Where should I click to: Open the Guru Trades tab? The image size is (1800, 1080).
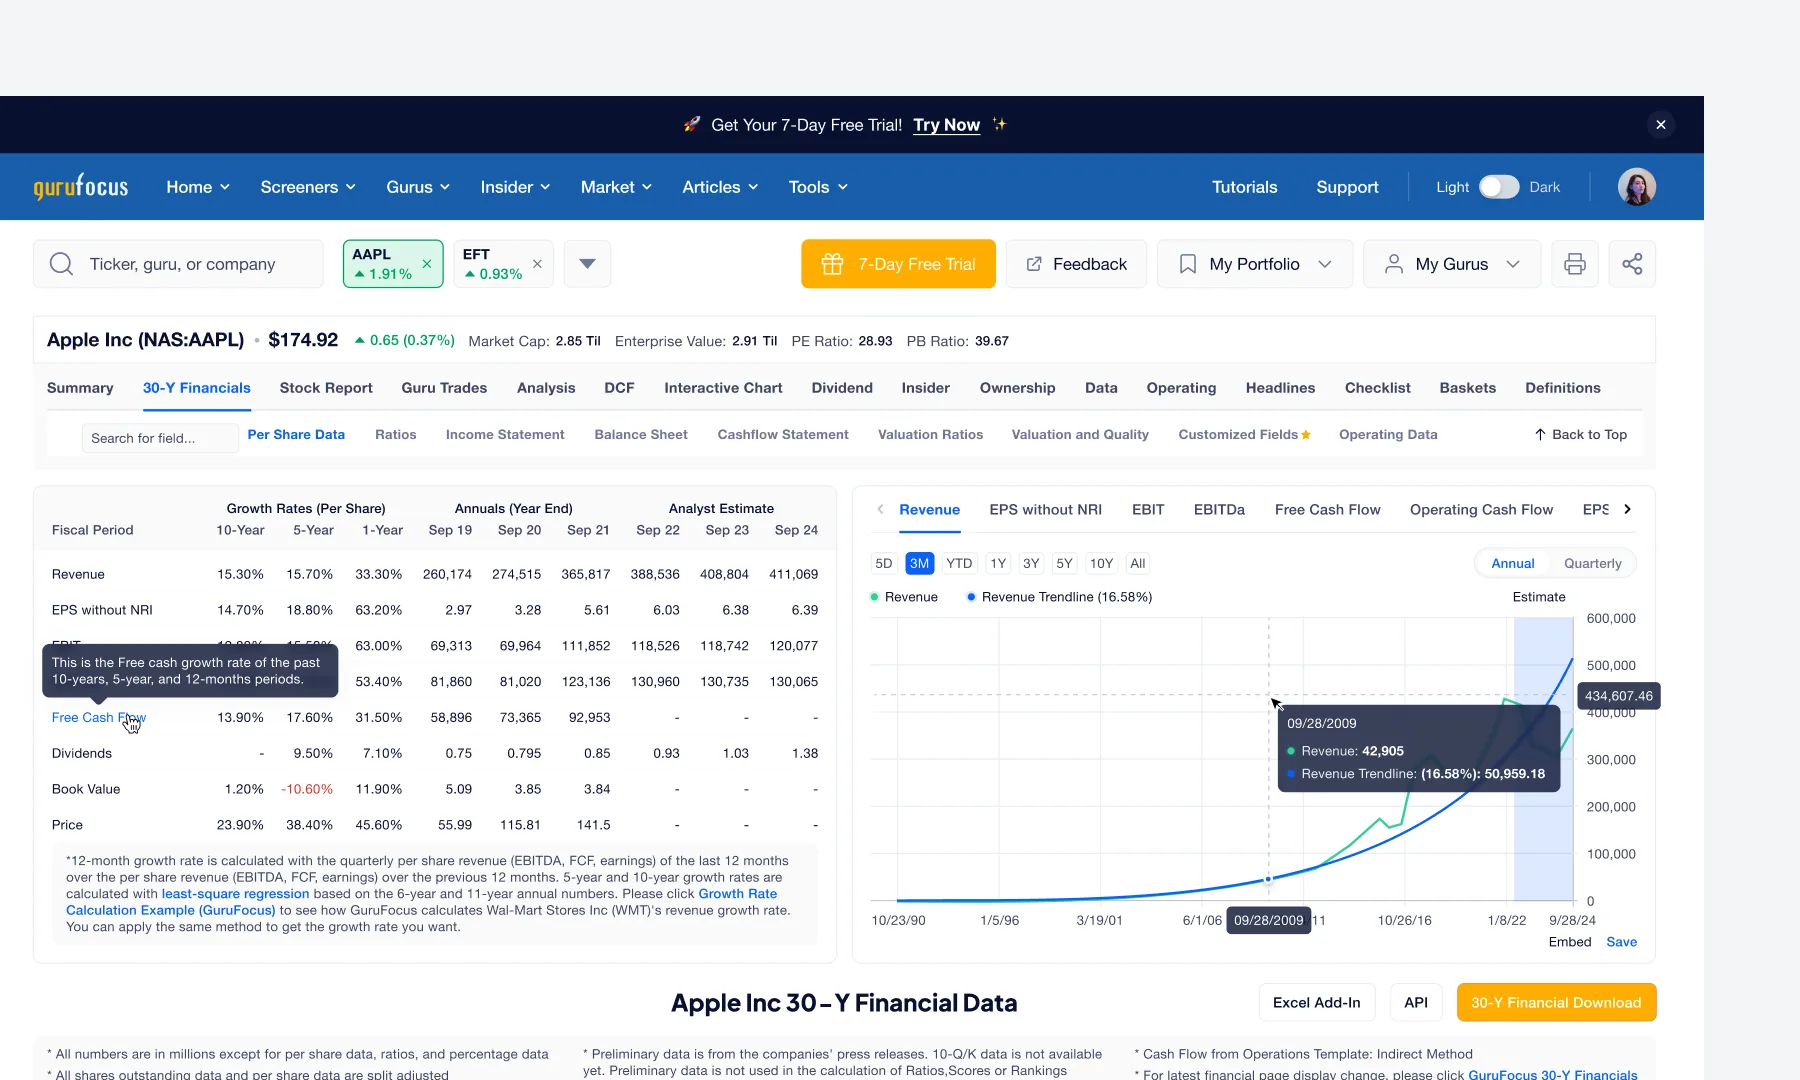tap(444, 388)
